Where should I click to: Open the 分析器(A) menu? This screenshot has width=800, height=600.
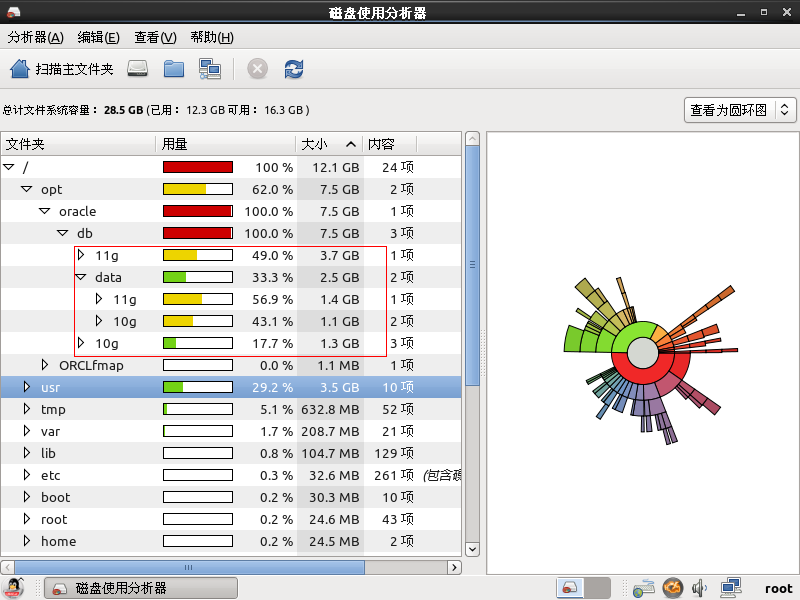pos(35,37)
